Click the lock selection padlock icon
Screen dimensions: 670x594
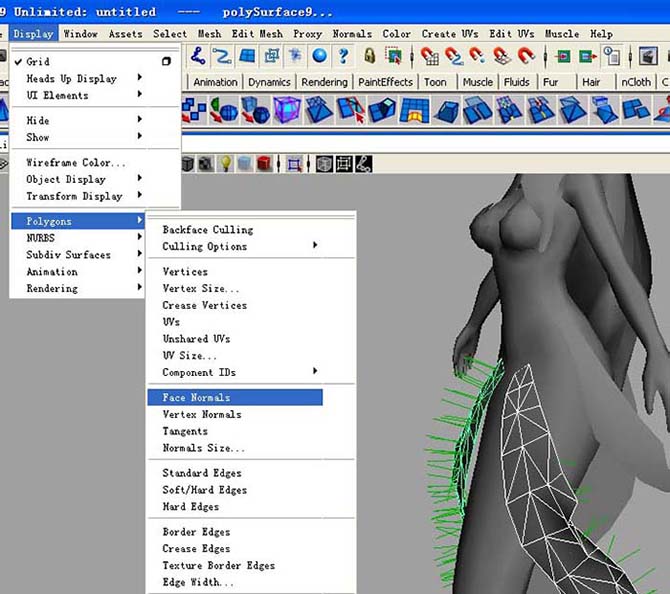tap(370, 56)
